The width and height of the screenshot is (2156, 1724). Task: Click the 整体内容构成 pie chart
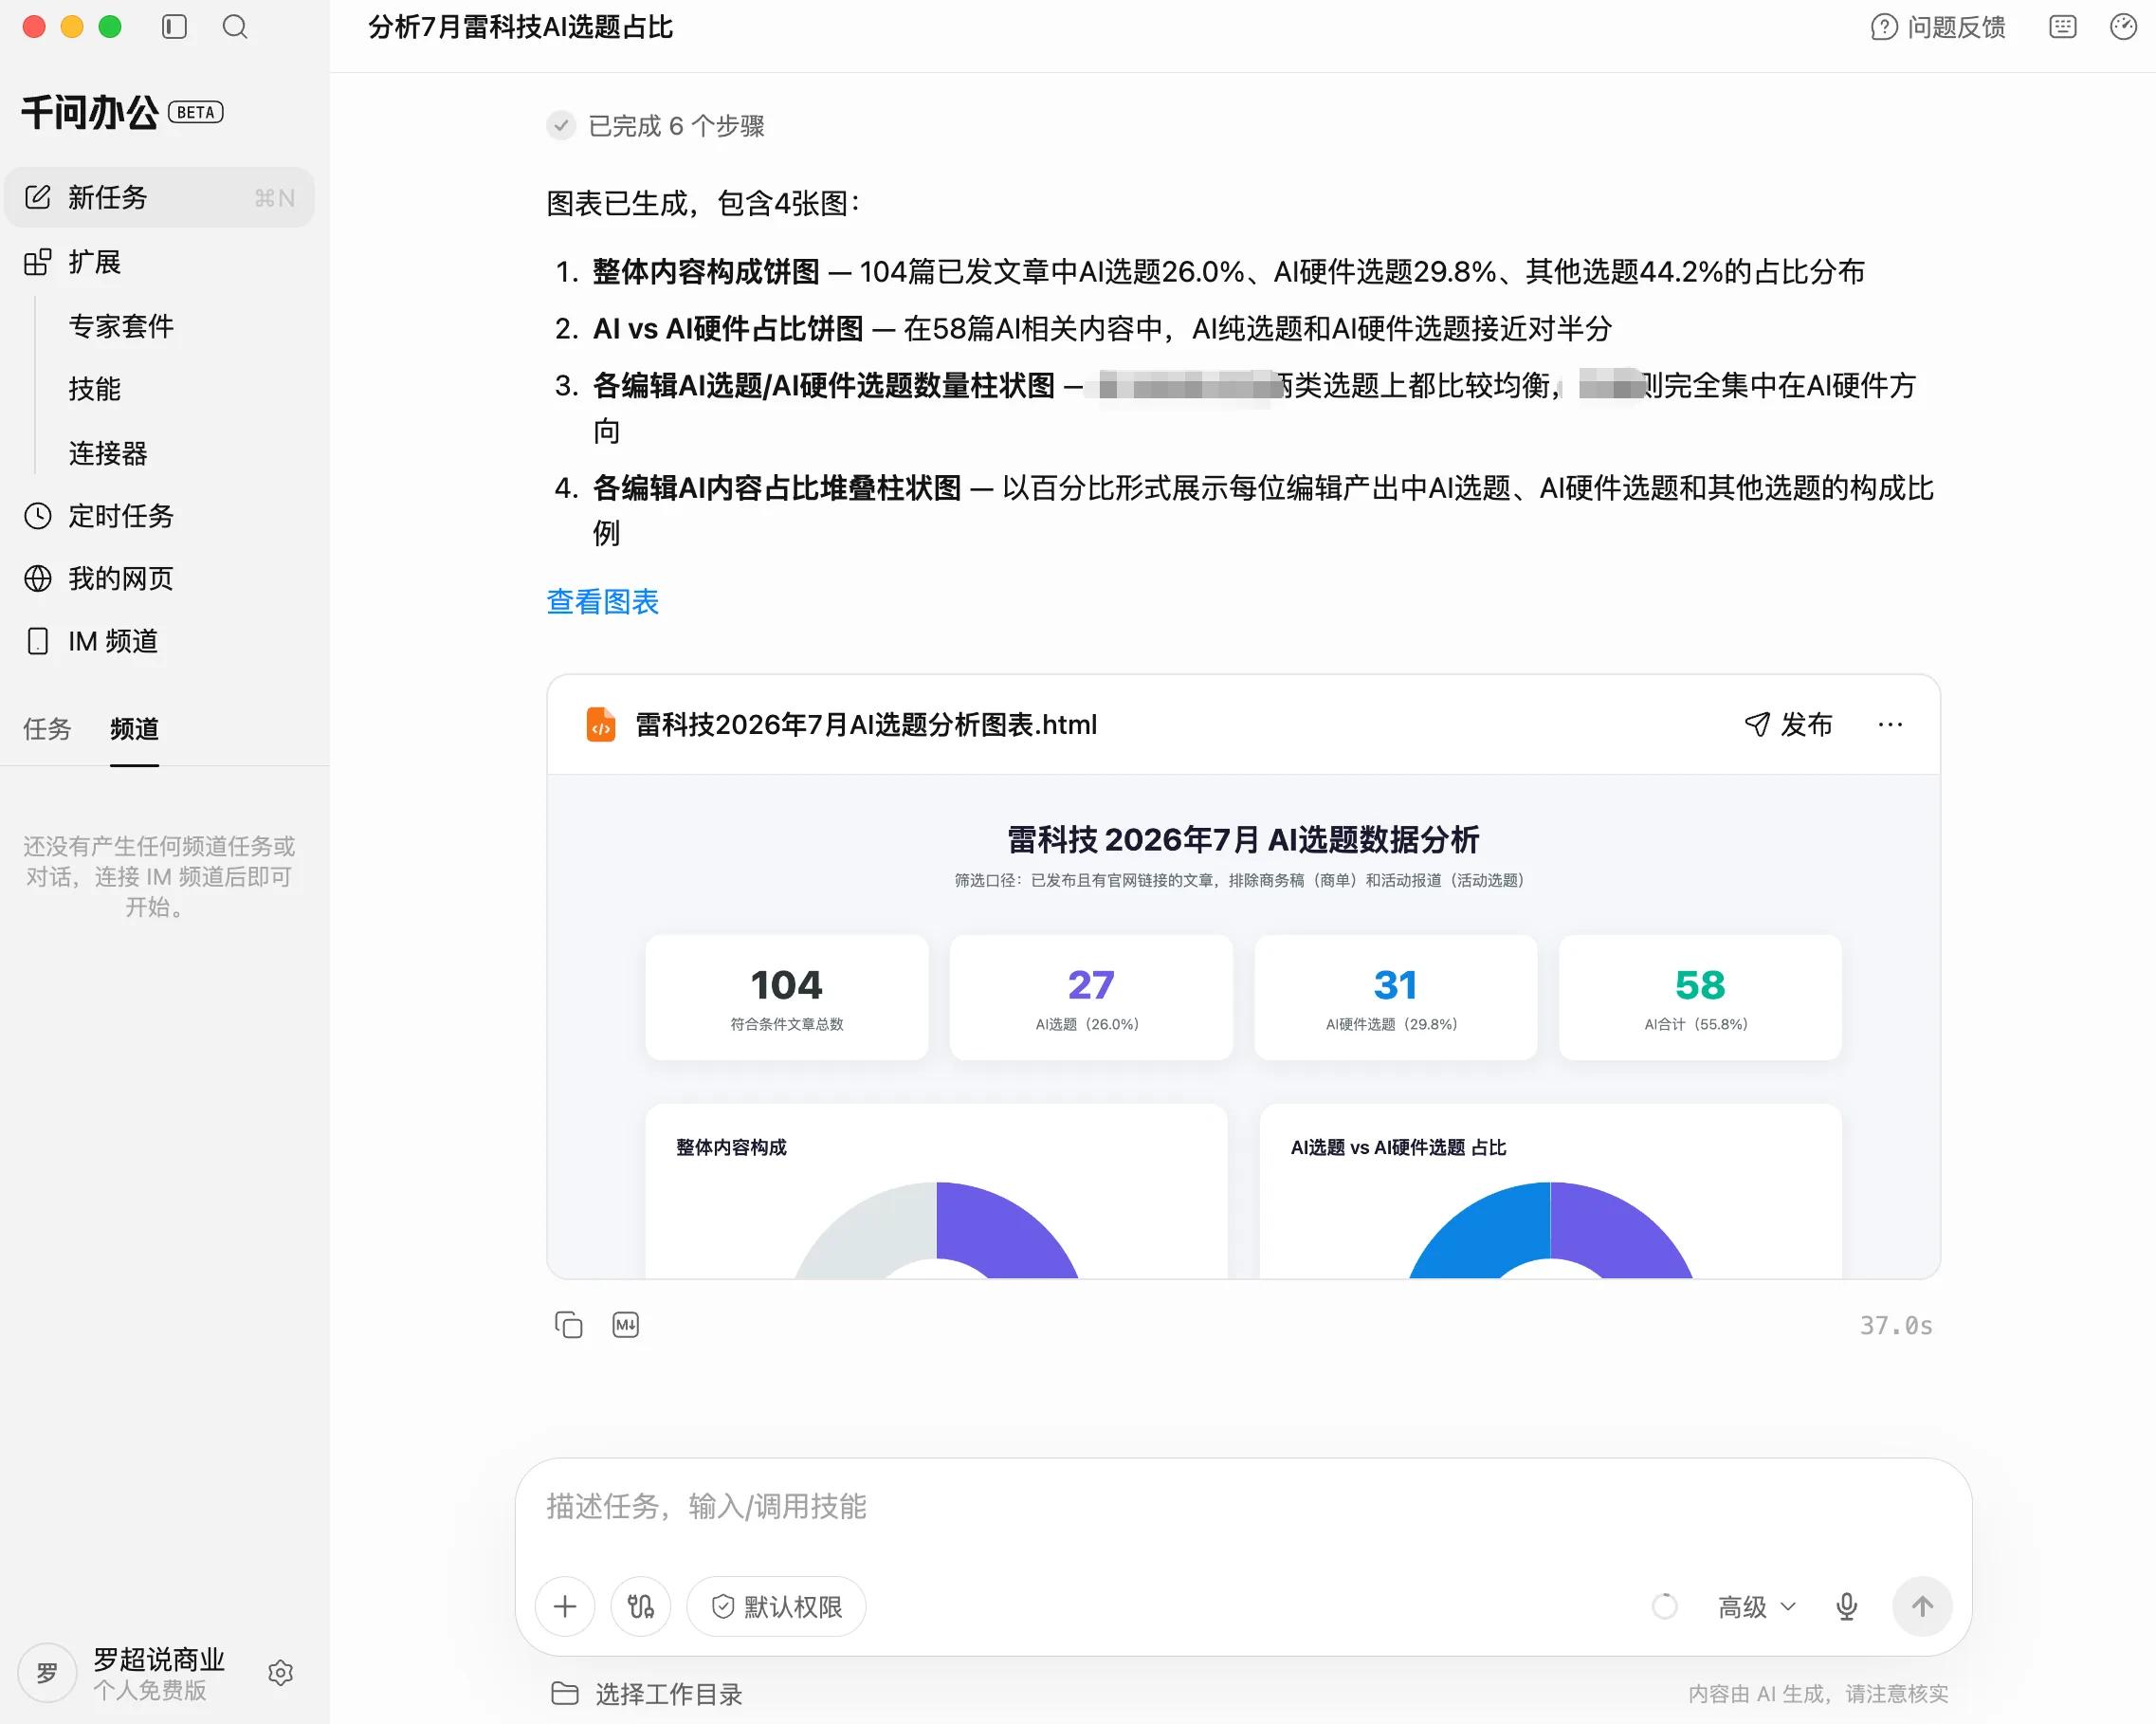937,1230
